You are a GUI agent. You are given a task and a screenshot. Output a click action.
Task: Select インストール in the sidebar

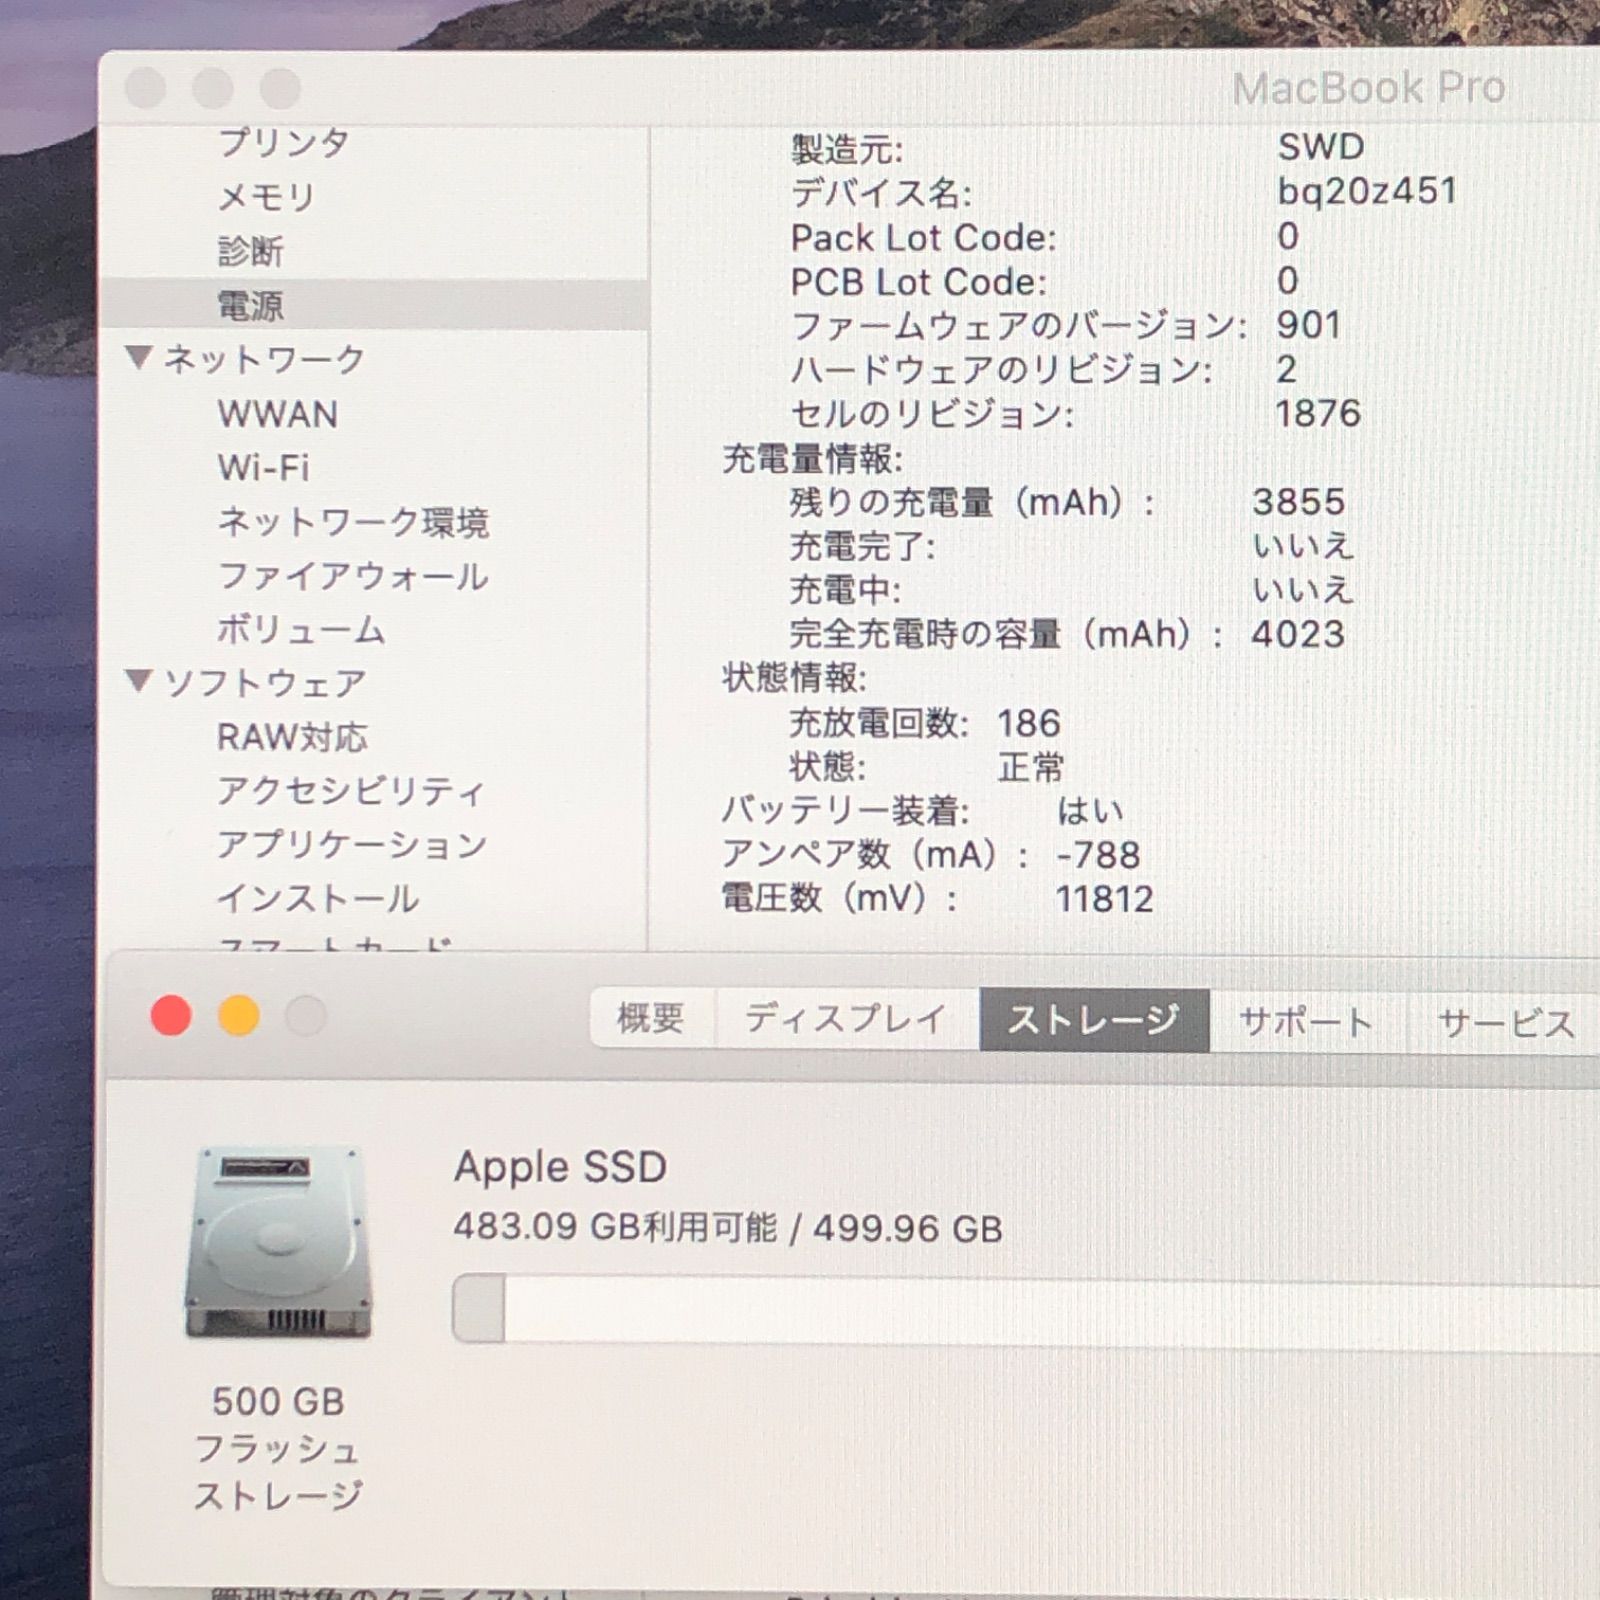tap(318, 899)
